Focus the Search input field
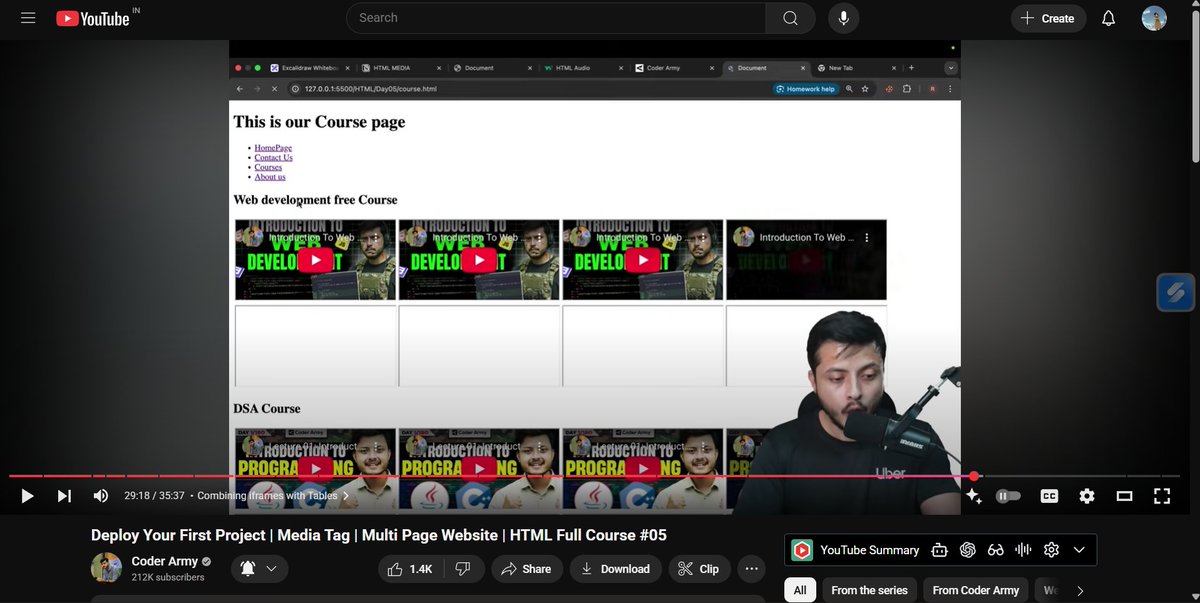Image resolution: width=1200 pixels, height=603 pixels. [x=556, y=18]
